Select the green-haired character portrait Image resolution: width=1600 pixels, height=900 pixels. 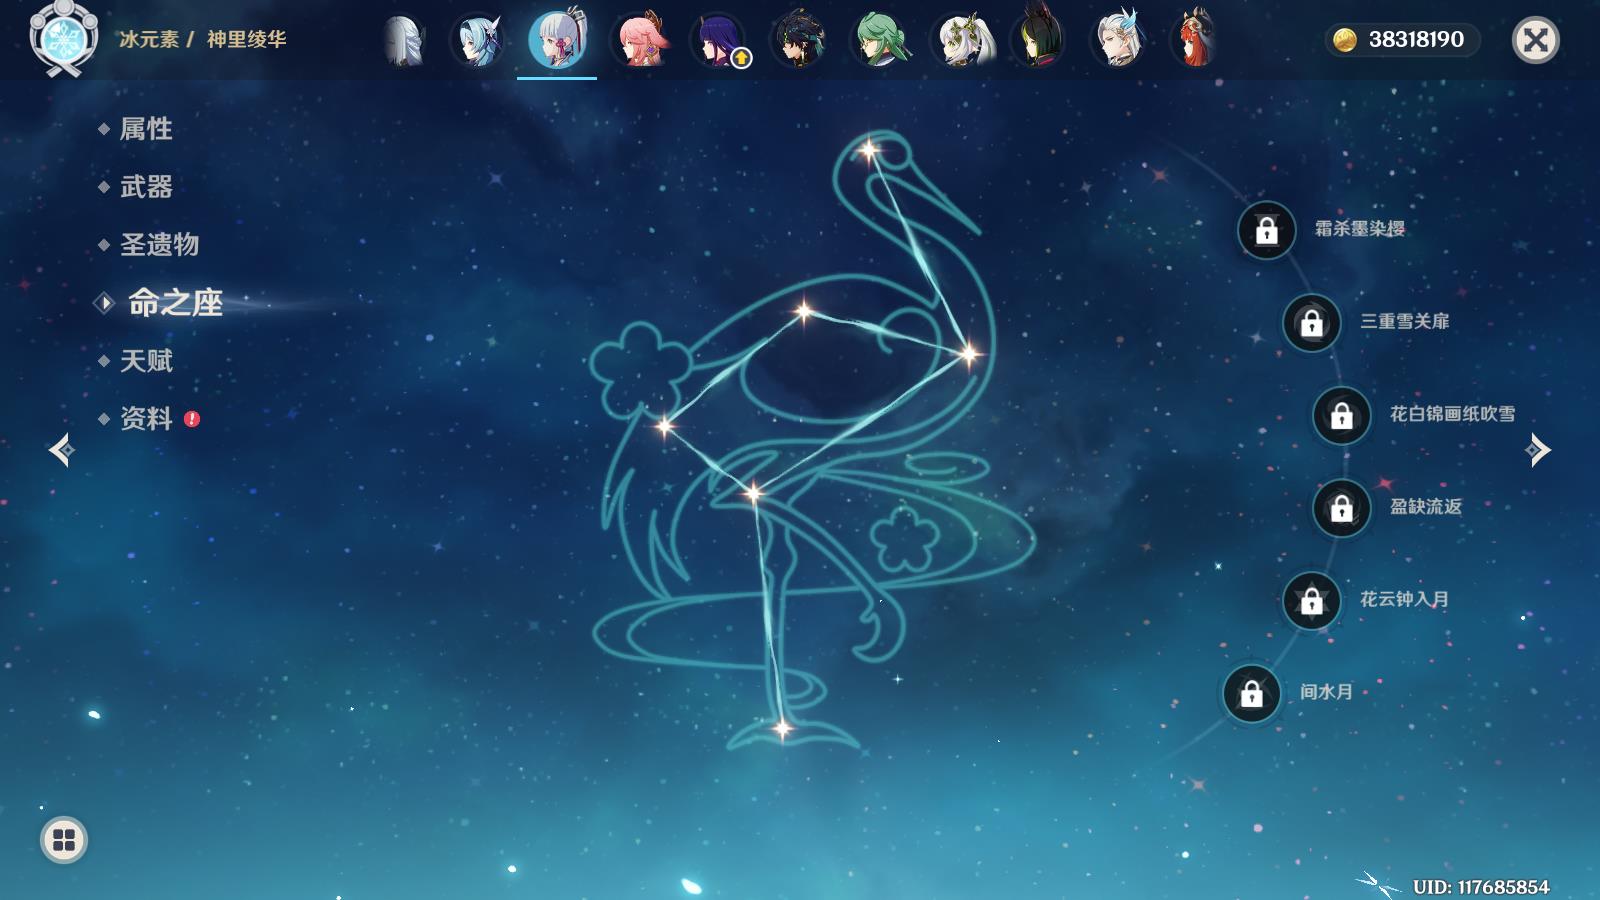pos(880,40)
